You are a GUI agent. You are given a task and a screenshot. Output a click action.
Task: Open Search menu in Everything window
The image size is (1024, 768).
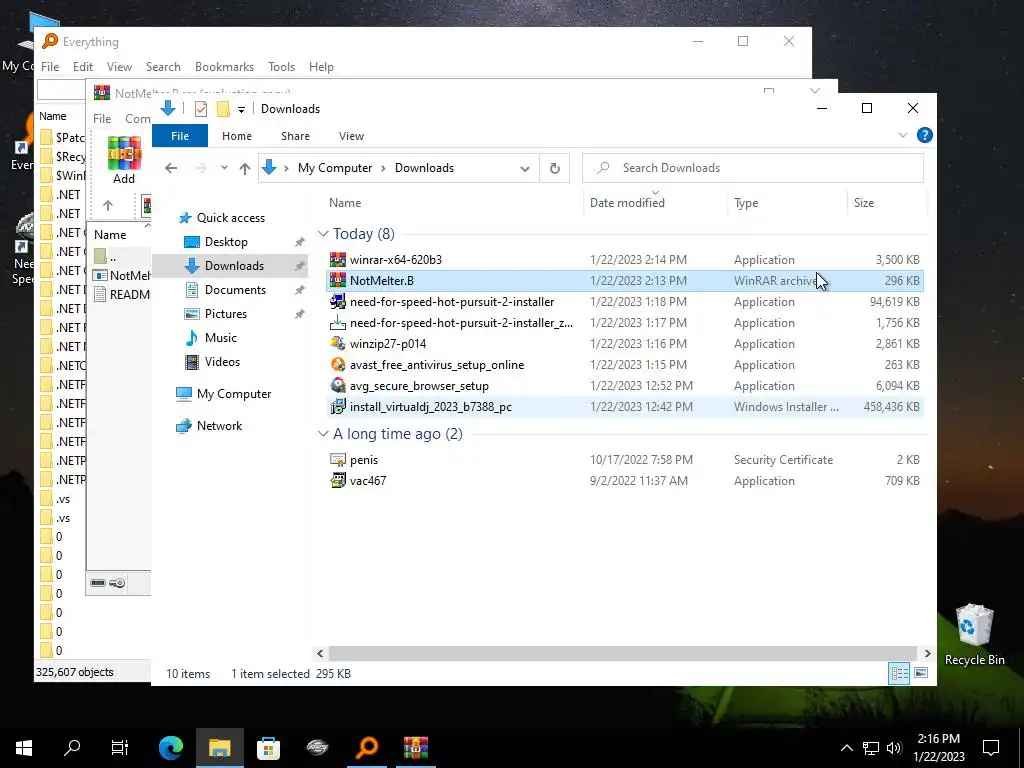coord(163,67)
